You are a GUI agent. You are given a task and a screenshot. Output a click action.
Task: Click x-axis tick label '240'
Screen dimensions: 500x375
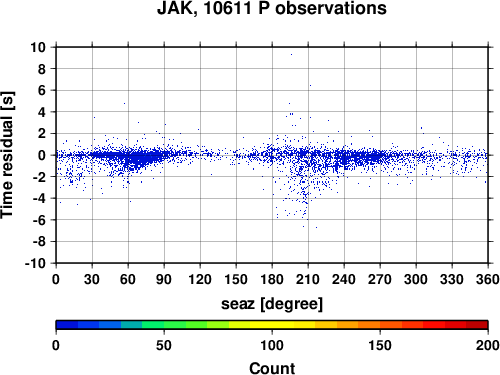pyautogui.click(x=344, y=279)
